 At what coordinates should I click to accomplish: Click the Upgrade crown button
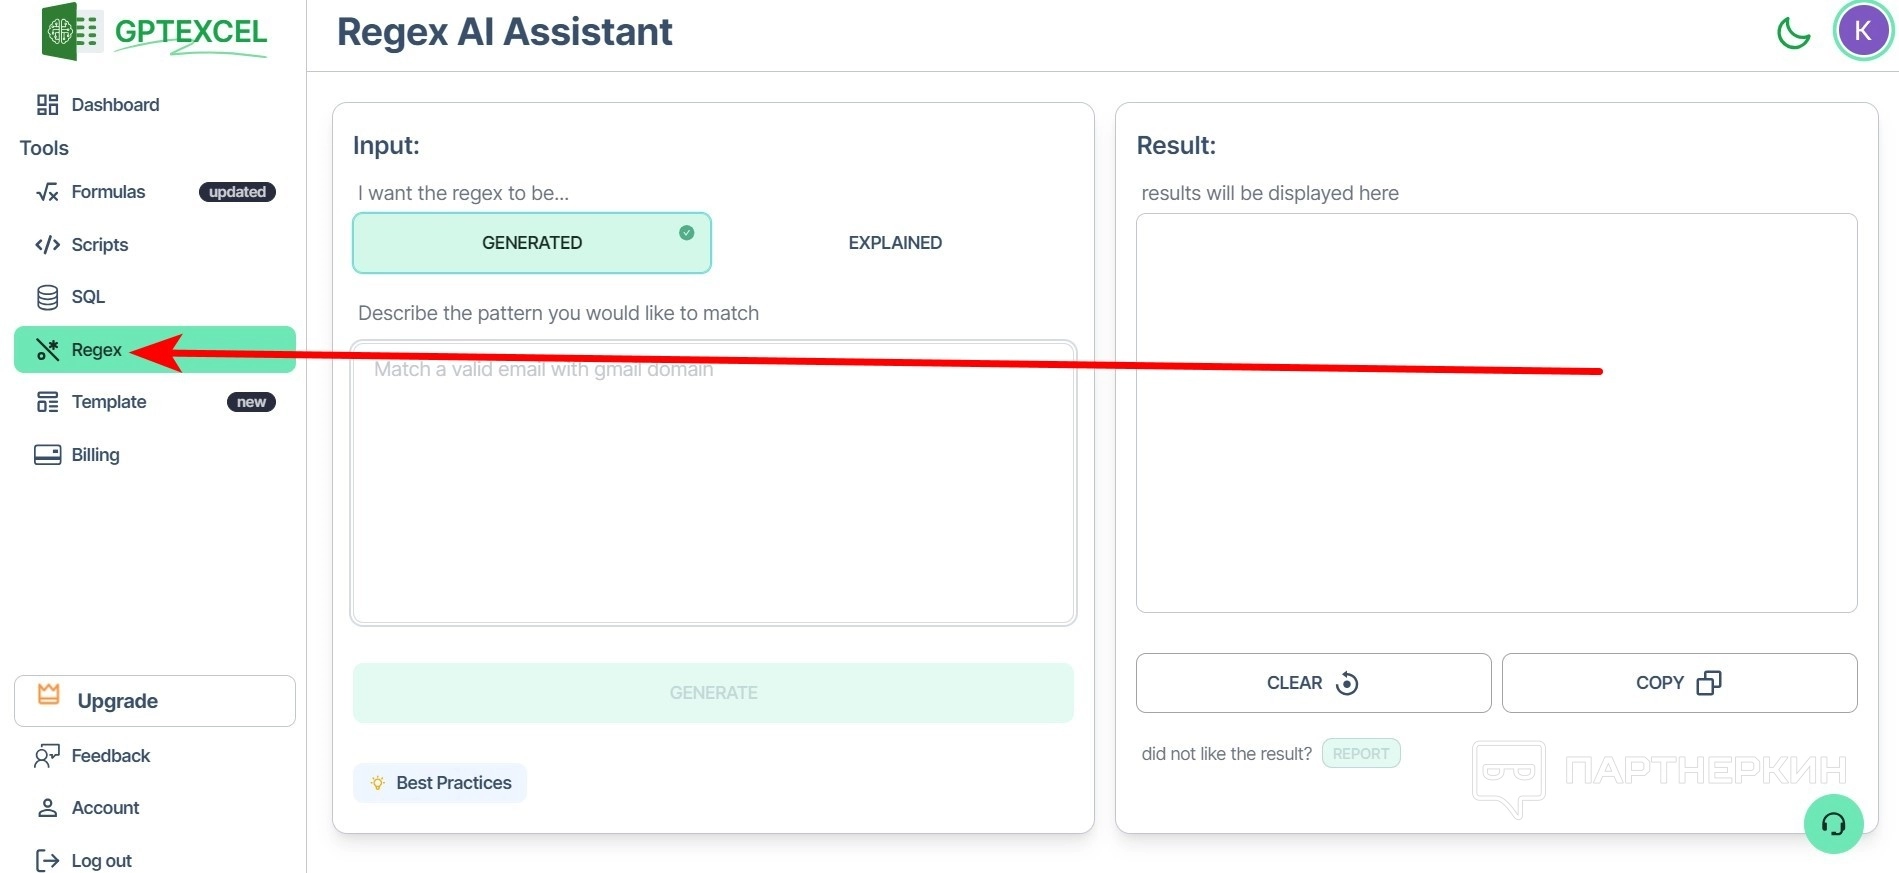[155, 701]
